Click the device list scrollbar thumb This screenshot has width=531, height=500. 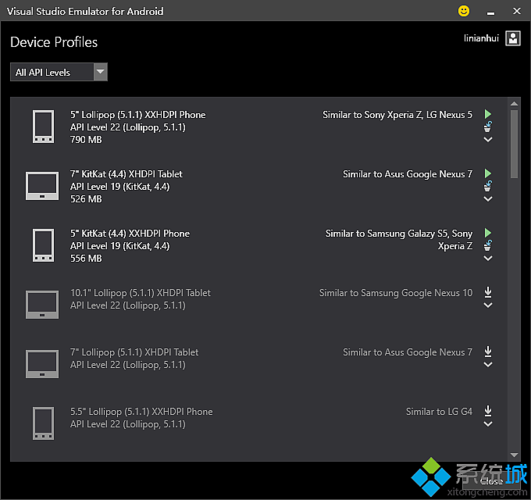coord(514,144)
